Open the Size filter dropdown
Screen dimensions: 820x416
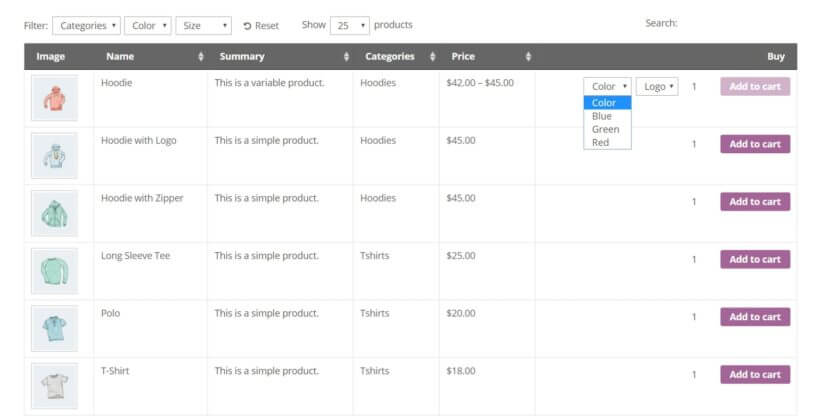[x=203, y=26]
